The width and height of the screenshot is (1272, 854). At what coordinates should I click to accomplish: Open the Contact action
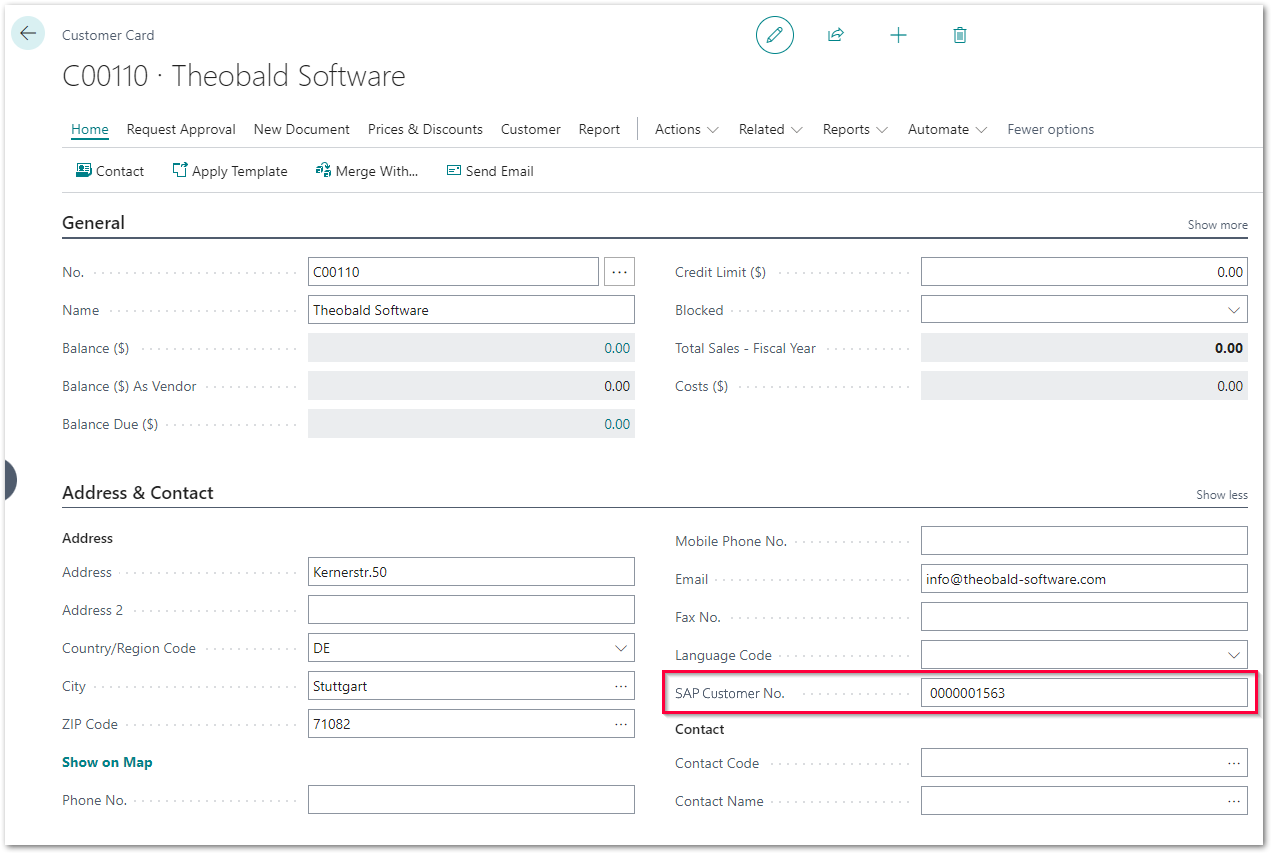[x=110, y=171]
